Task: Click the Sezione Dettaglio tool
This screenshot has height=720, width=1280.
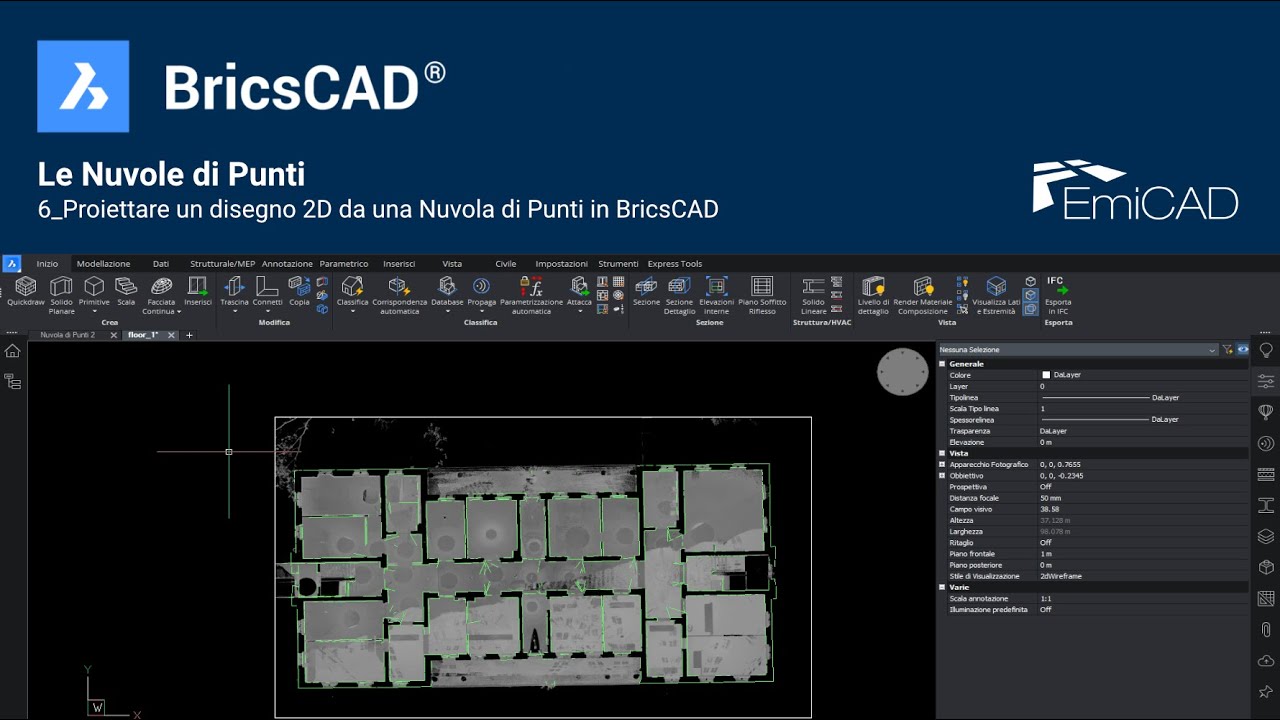Action: click(679, 296)
